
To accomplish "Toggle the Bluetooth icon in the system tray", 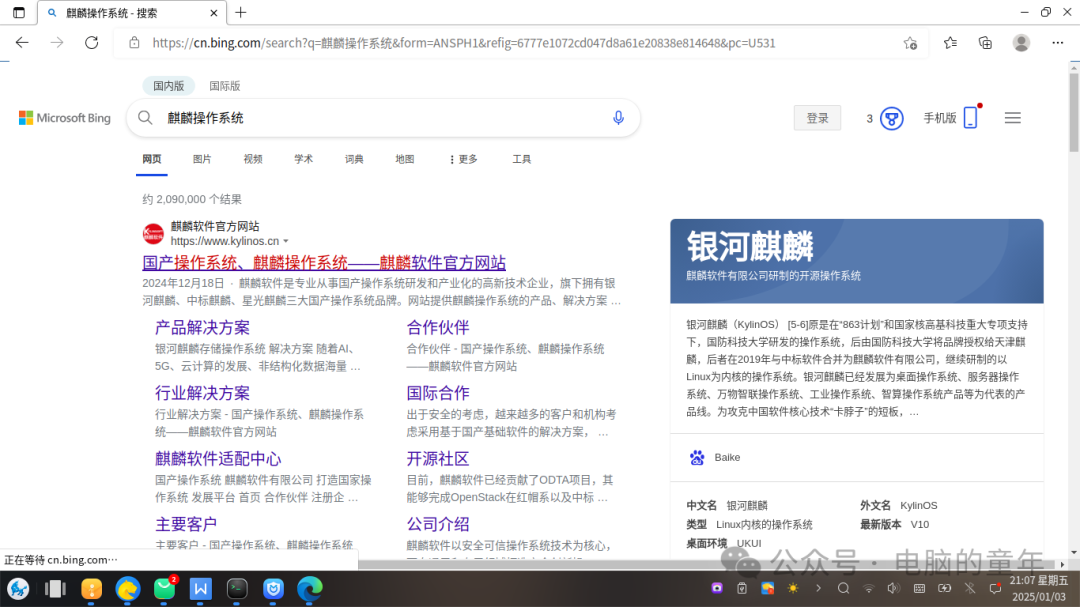I will tap(970, 588).
